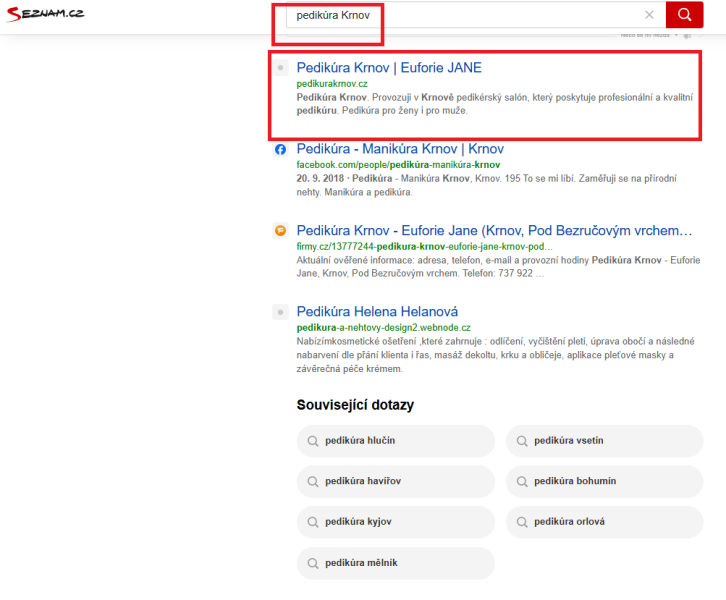726x600 pixels.
Task: Click the magnifier icon in pedikúra vsetín chip
Action: tap(522, 441)
